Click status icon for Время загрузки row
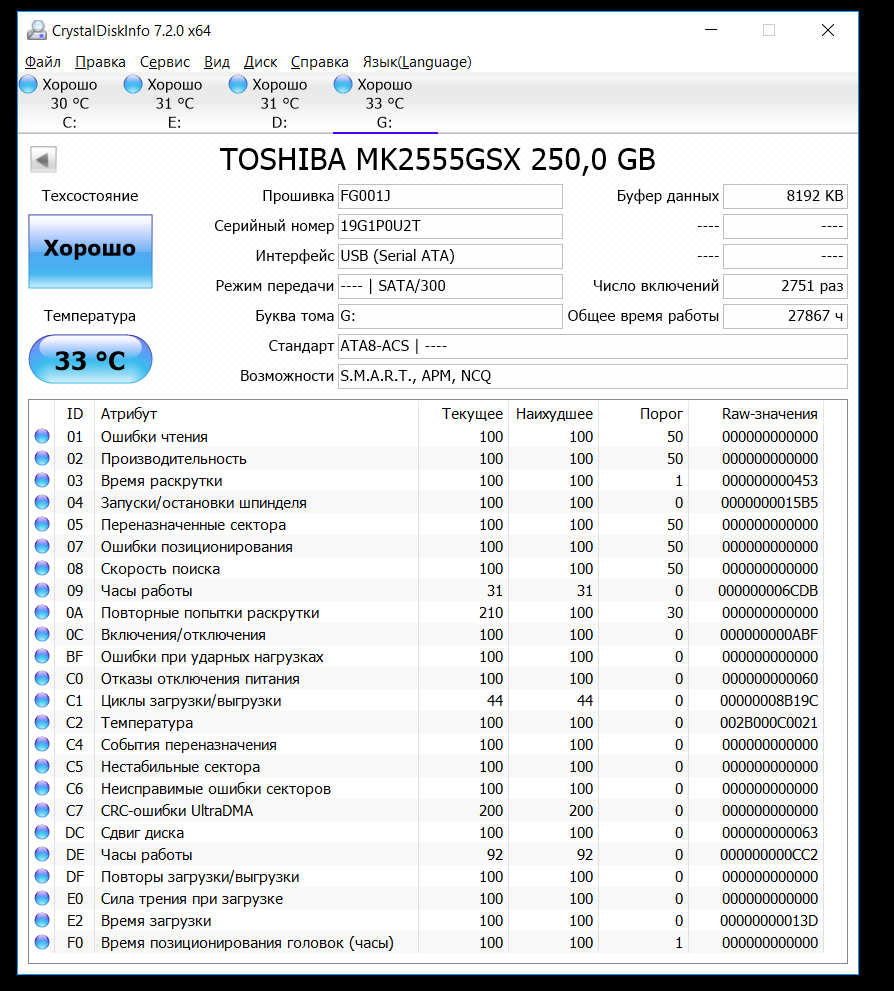 (x=42, y=920)
